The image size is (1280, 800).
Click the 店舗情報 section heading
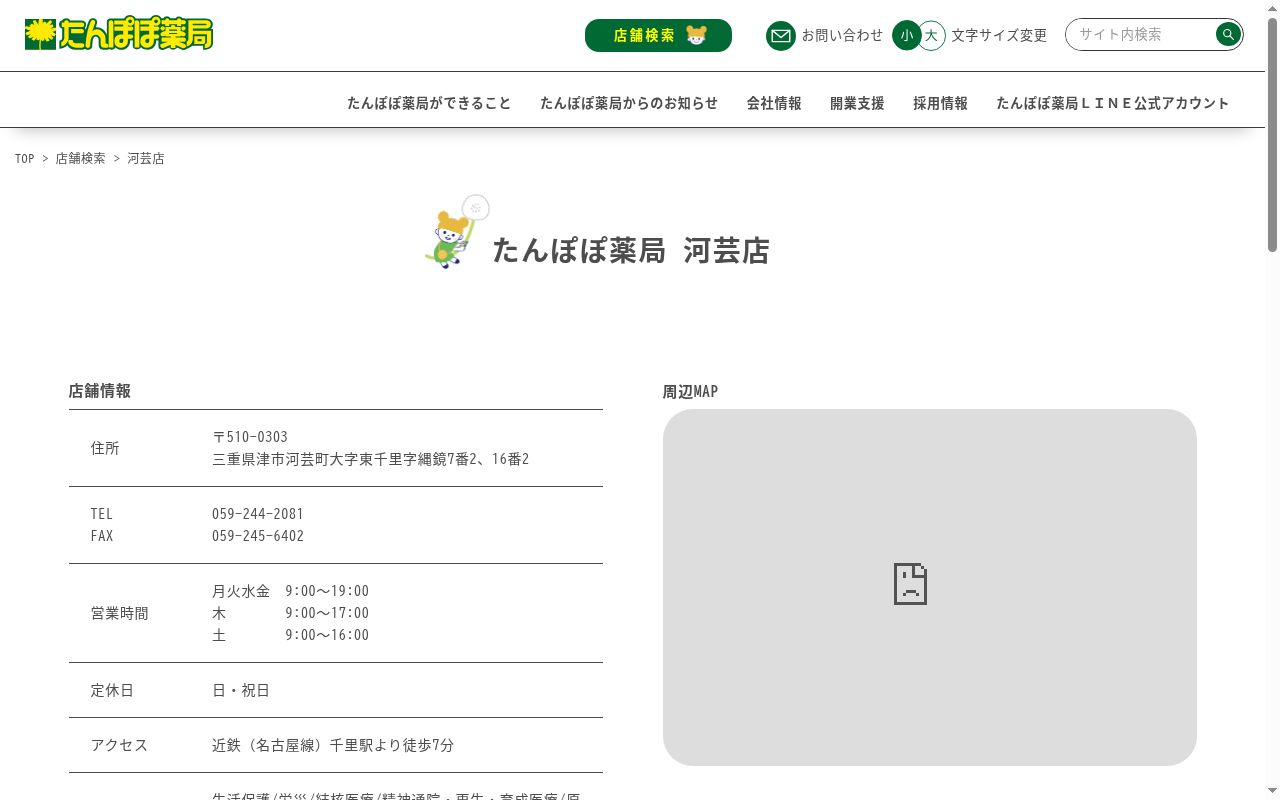pyautogui.click(x=100, y=391)
